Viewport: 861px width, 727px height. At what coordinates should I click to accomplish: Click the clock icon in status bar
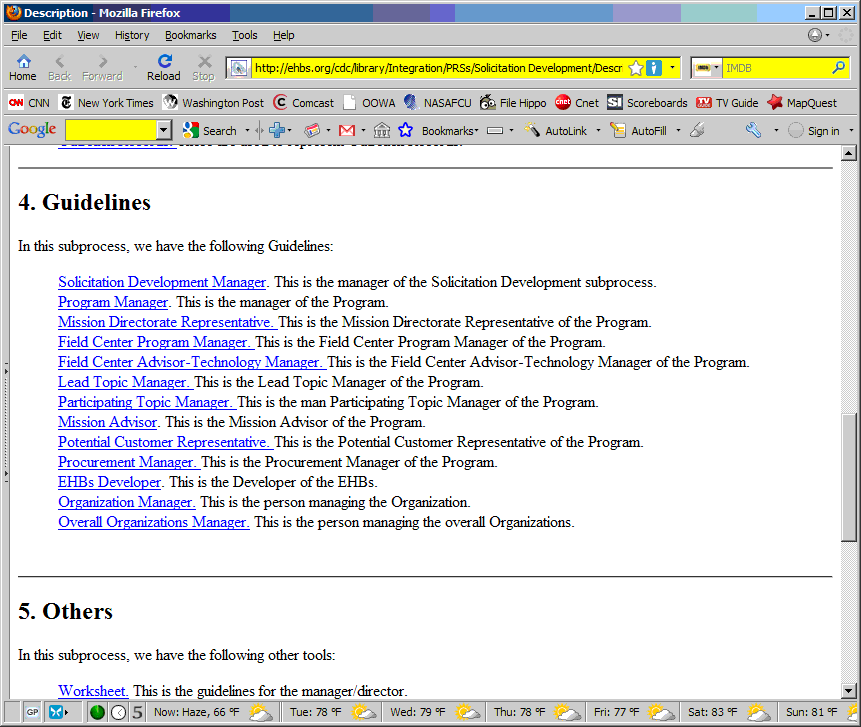click(119, 712)
